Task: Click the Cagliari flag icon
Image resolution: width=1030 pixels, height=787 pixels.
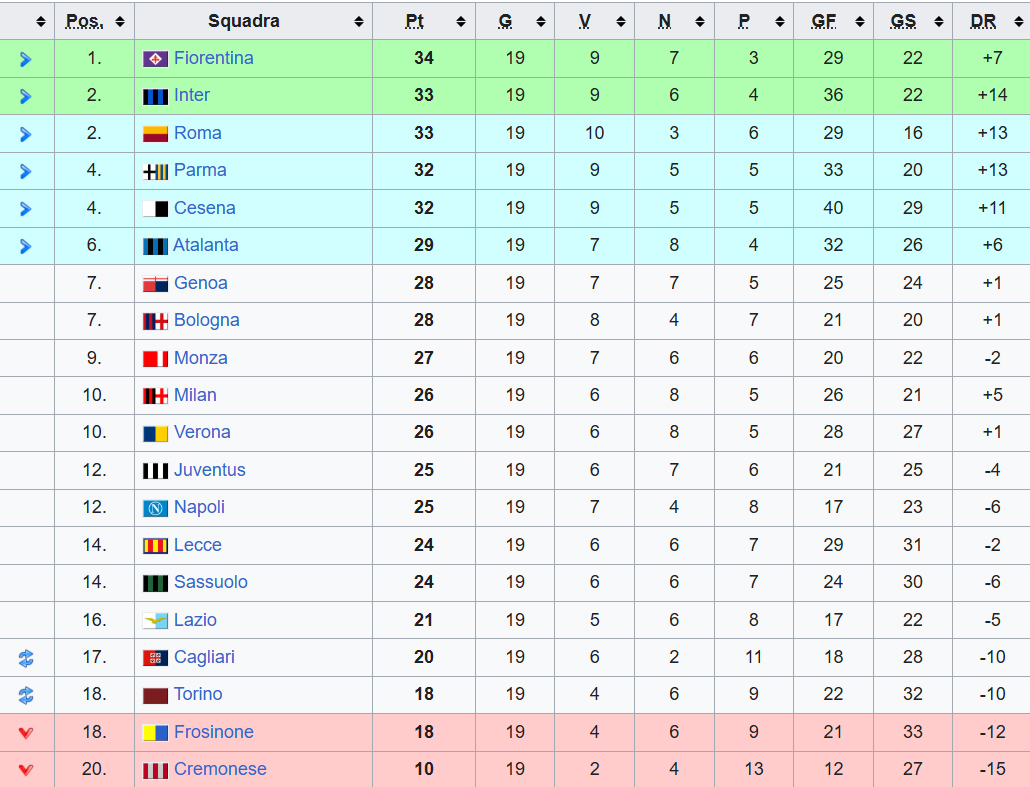Action: point(155,658)
